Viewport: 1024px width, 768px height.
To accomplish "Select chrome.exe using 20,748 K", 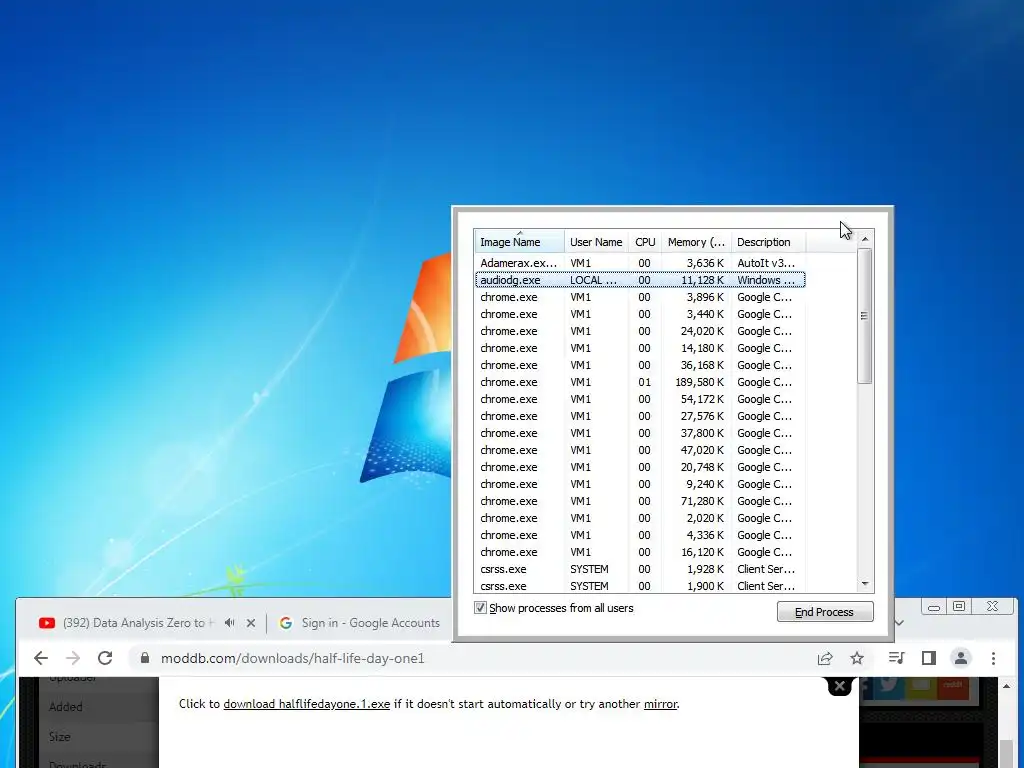I will point(640,467).
